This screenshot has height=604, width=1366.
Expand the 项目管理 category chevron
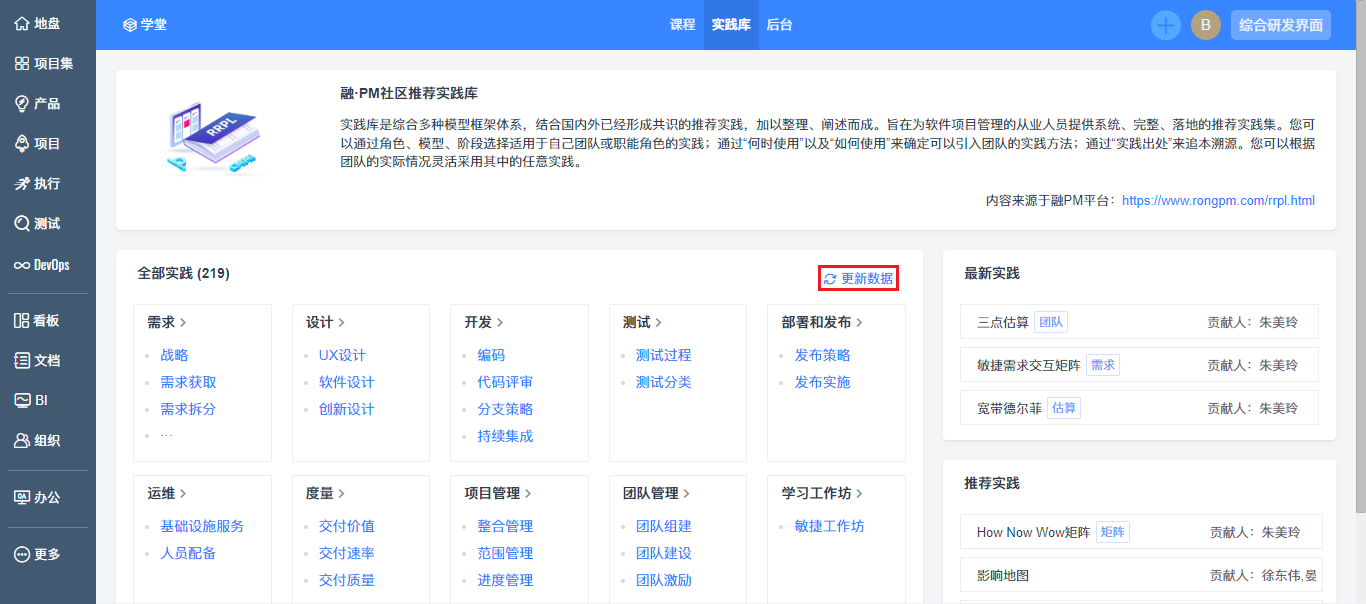click(528, 494)
